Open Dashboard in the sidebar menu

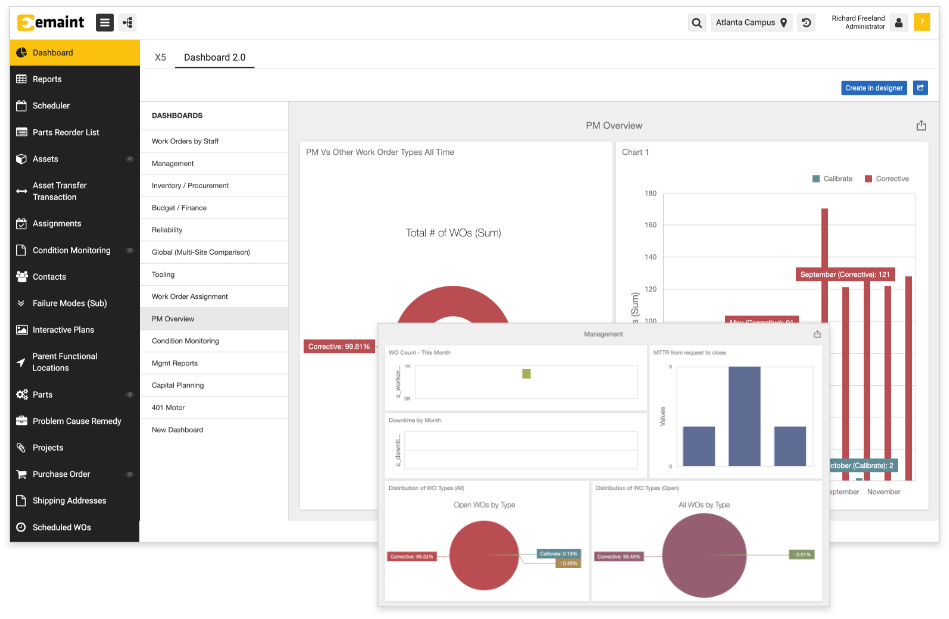[x=75, y=53]
